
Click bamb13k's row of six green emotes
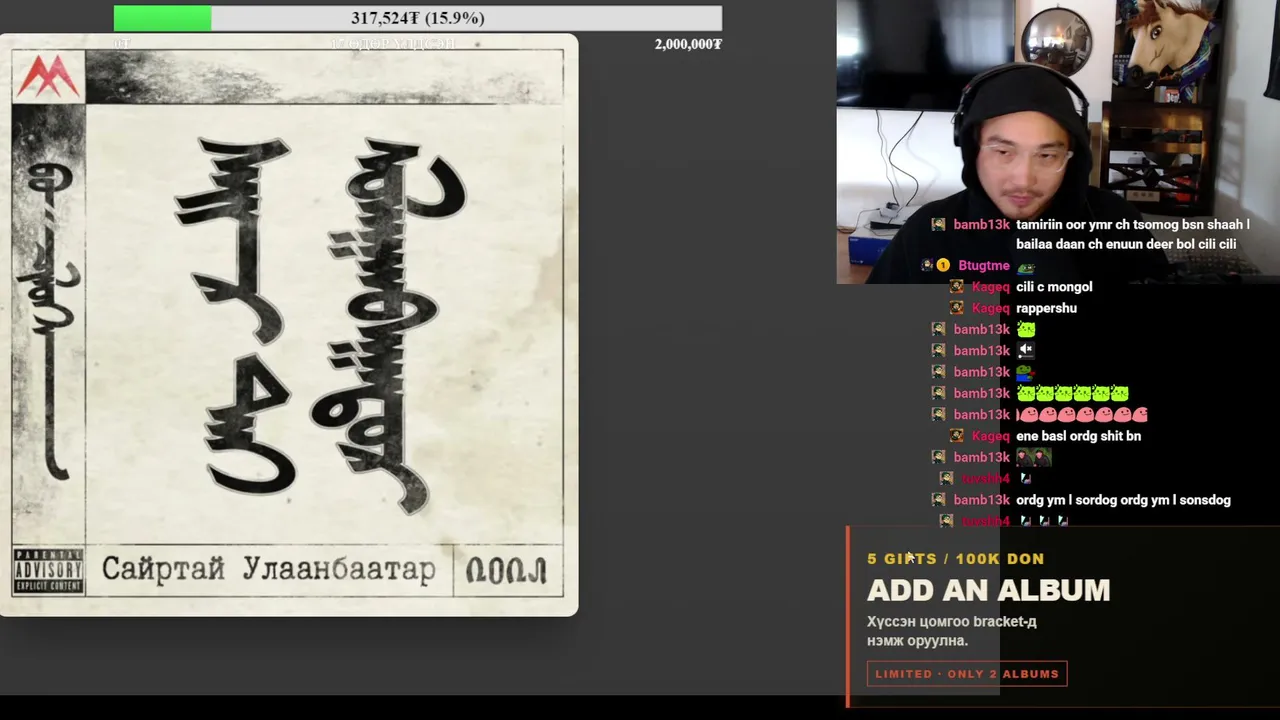[1072, 393]
